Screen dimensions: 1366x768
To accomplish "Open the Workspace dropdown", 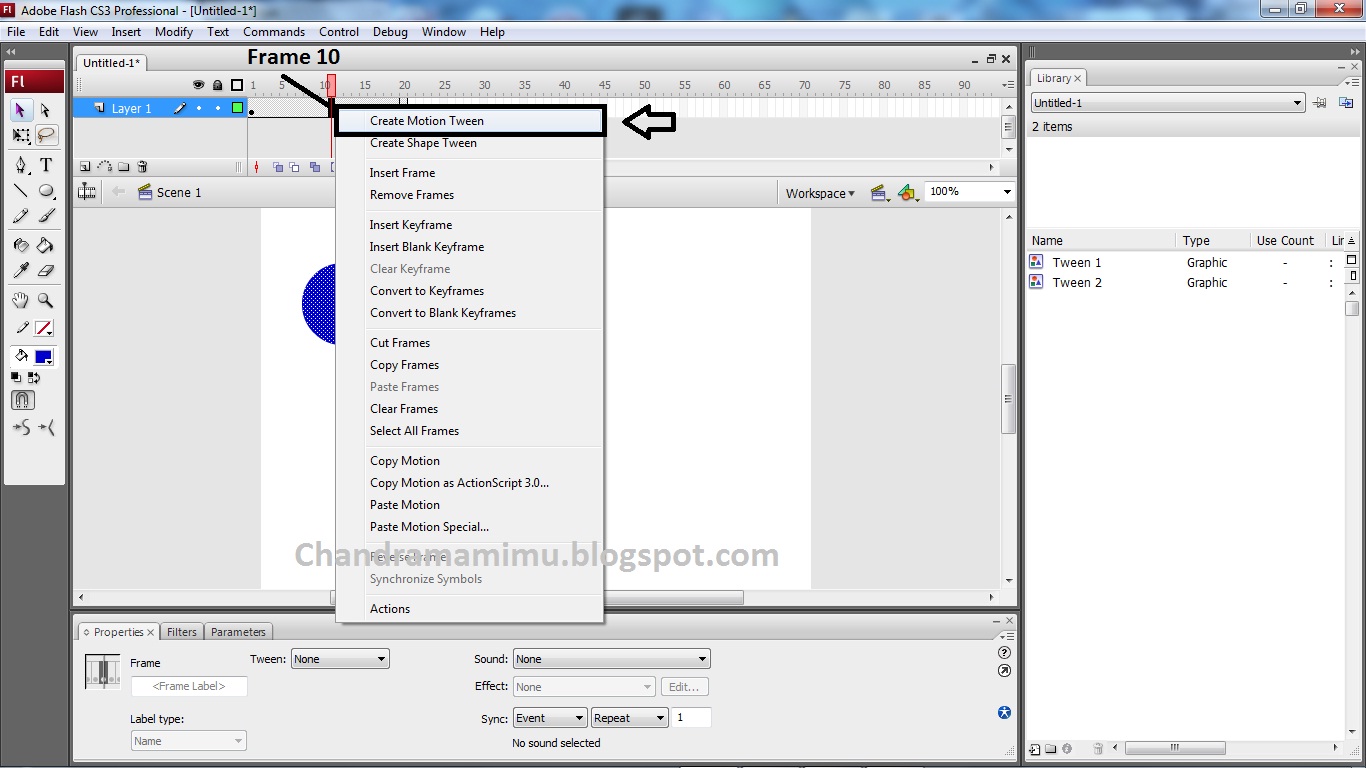I will (820, 193).
